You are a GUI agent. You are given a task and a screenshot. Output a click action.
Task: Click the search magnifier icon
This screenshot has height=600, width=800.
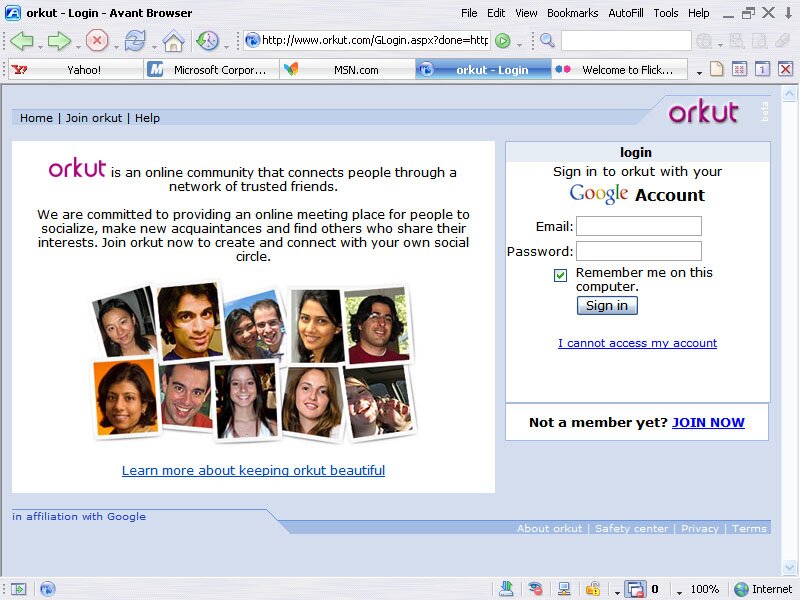(547, 41)
